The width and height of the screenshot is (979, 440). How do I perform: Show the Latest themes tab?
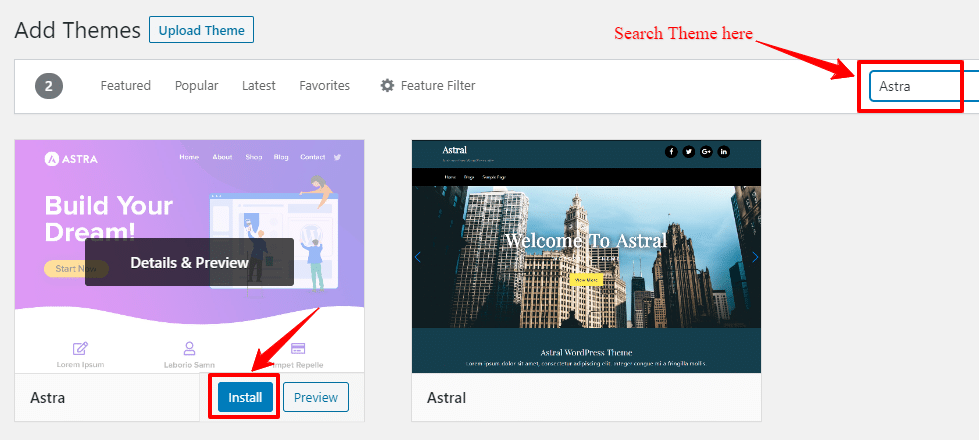(258, 86)
